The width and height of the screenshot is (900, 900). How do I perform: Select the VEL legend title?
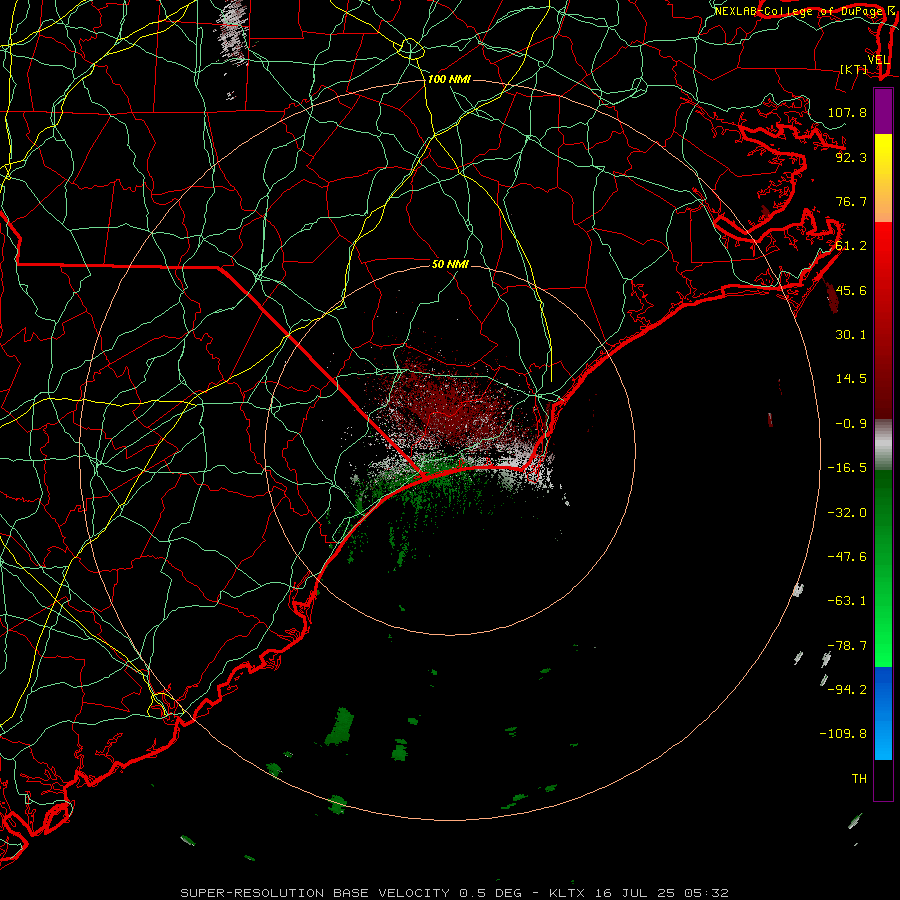pyautogui.click(x=878, y=60)
